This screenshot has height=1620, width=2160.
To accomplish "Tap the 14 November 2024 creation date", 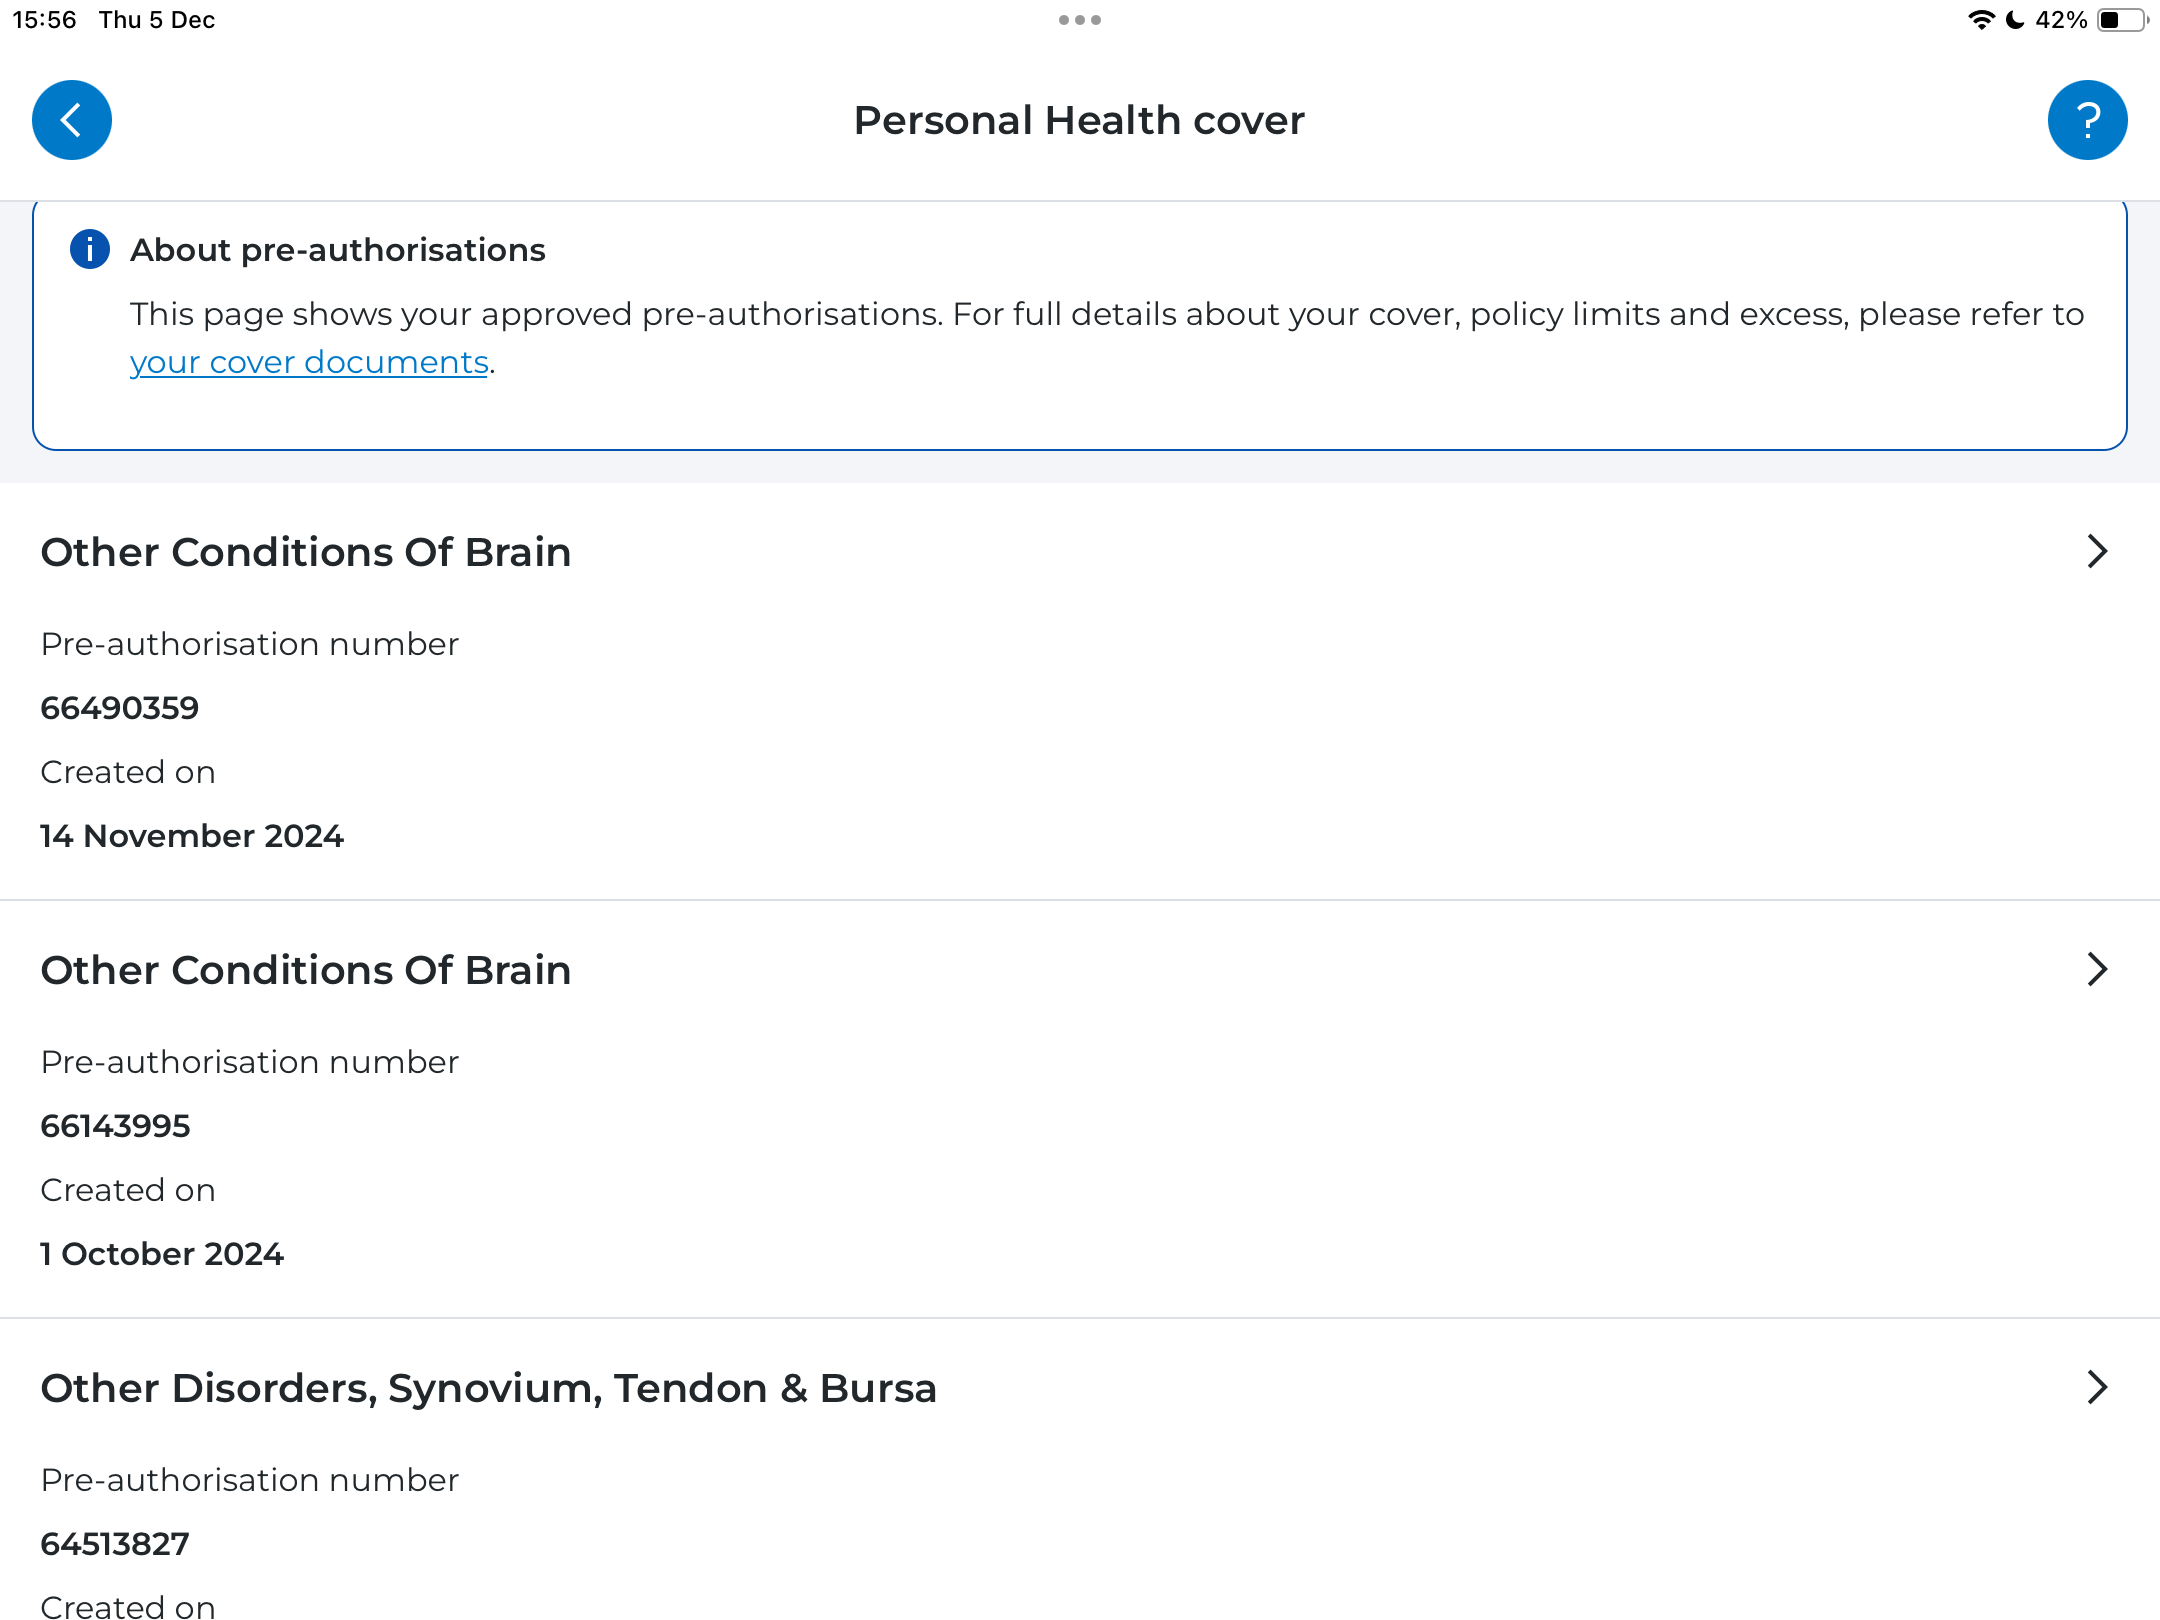I will click(192, 836).
